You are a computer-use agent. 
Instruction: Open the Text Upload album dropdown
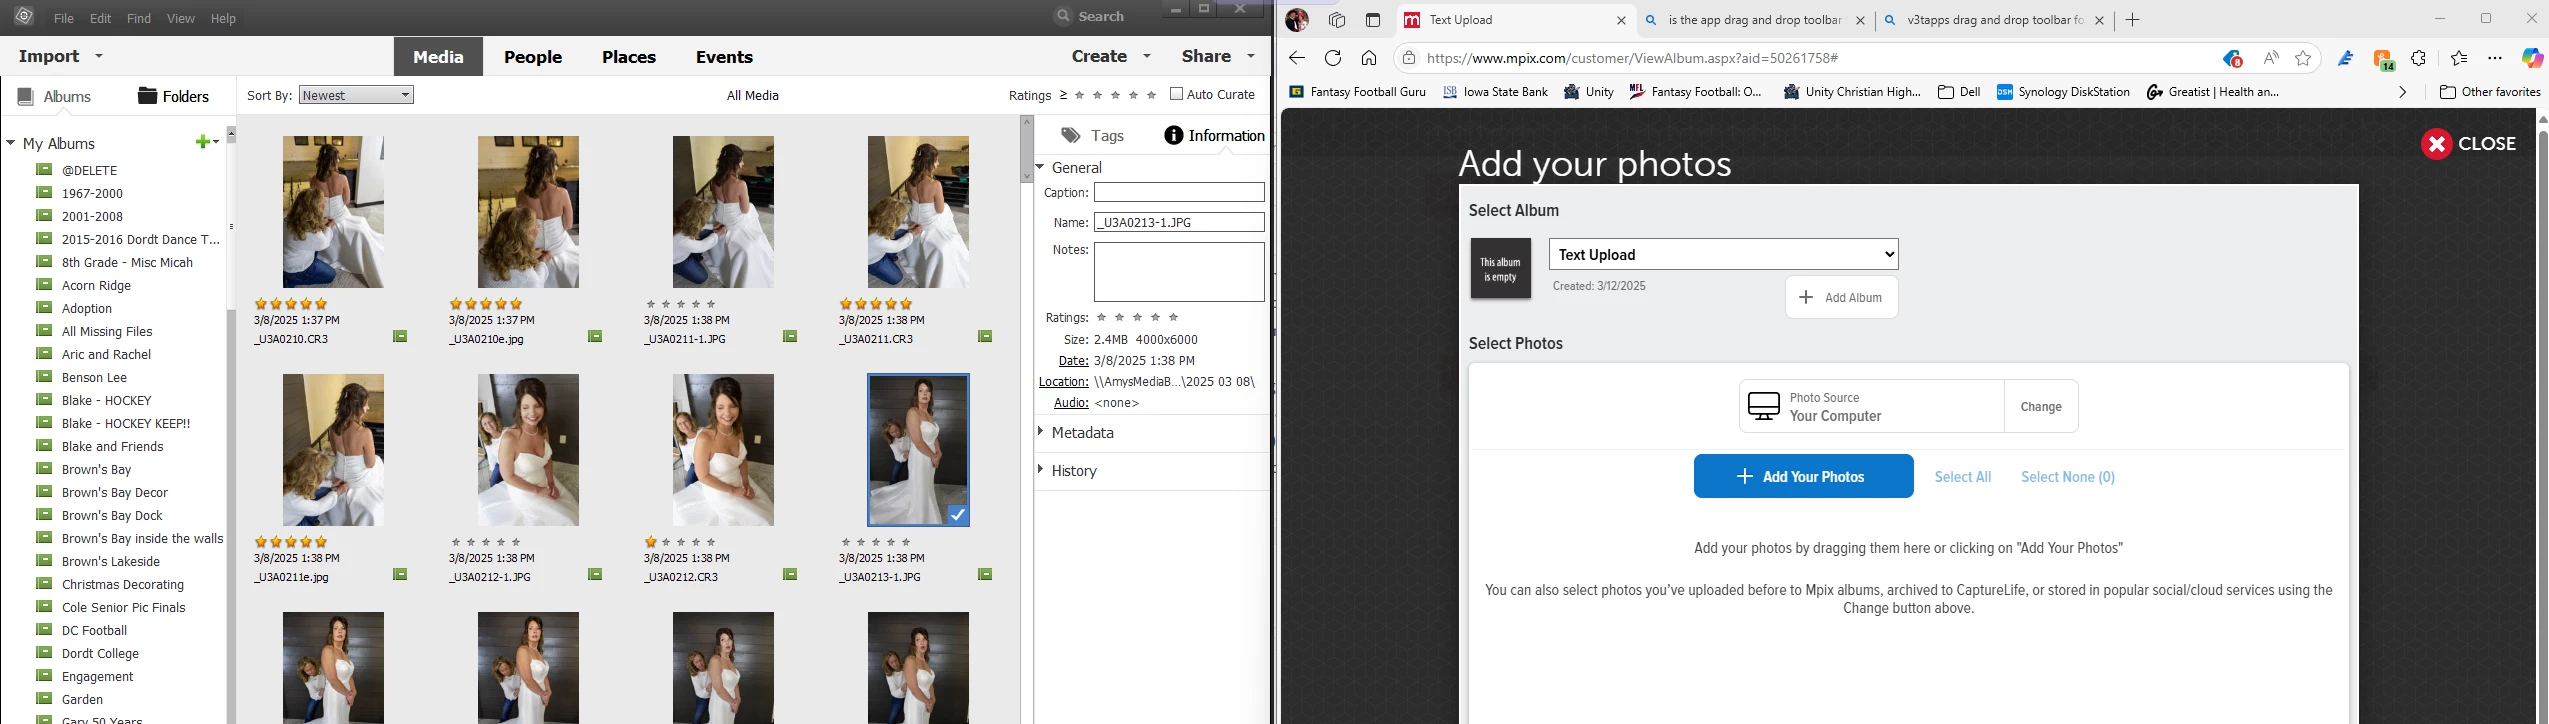1723,254
